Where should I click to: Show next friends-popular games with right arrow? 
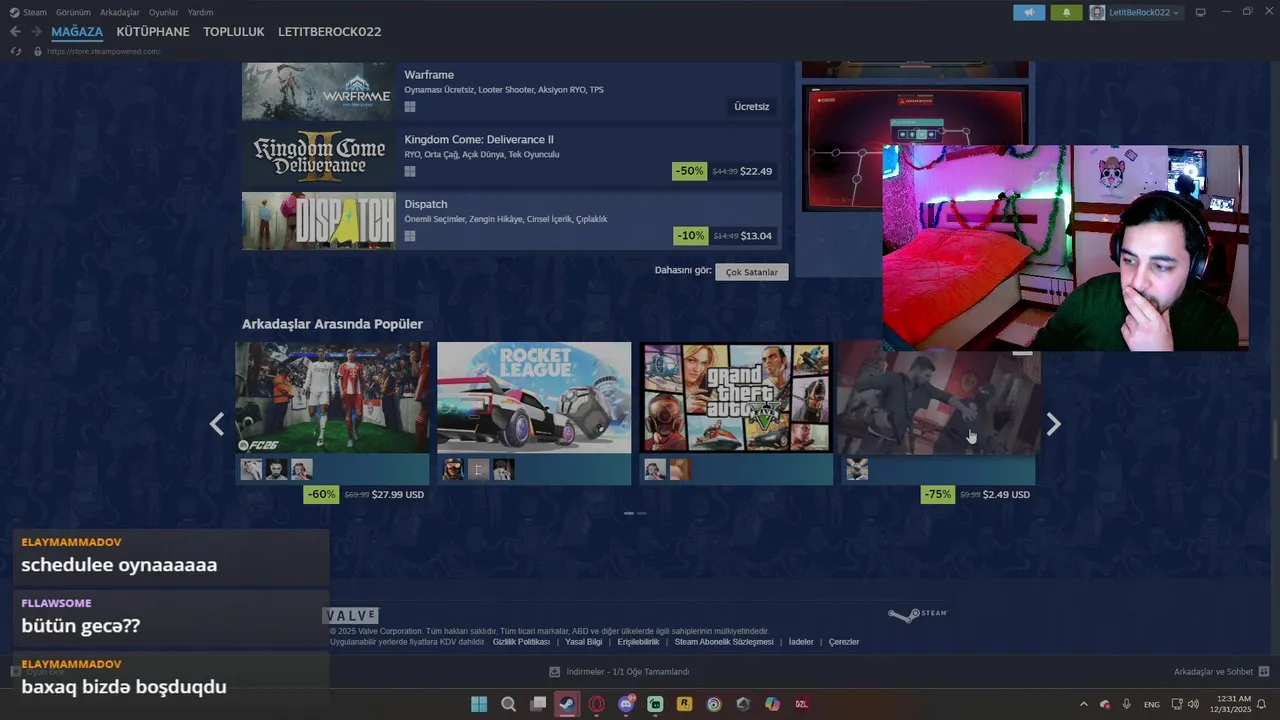click(1053, 424)
